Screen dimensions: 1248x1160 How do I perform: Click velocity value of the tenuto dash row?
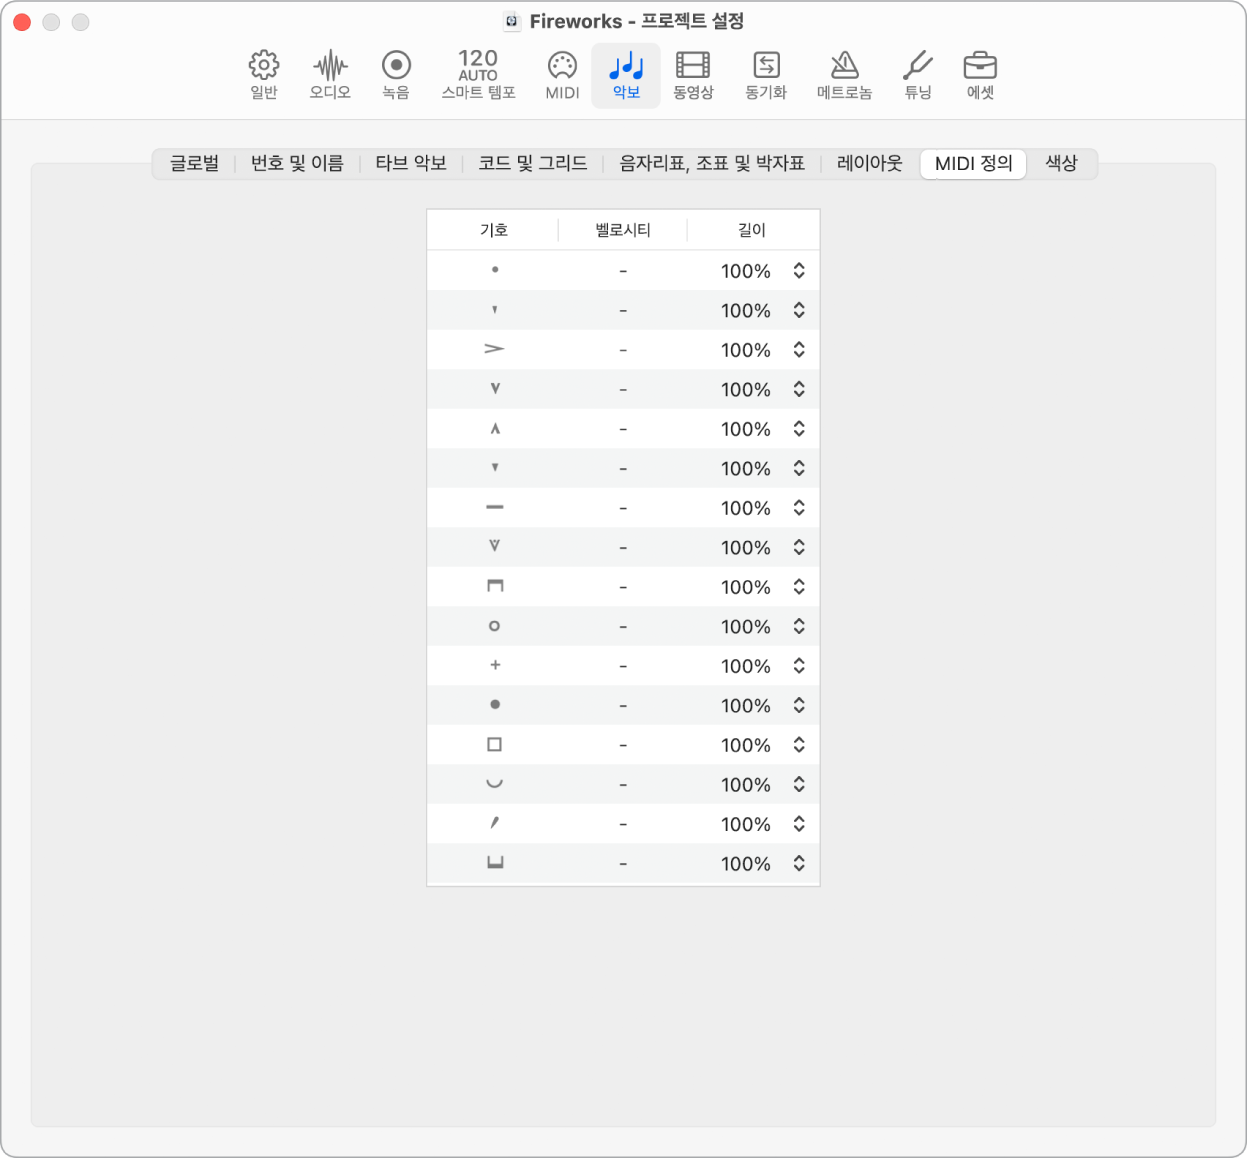pos(623,508)
